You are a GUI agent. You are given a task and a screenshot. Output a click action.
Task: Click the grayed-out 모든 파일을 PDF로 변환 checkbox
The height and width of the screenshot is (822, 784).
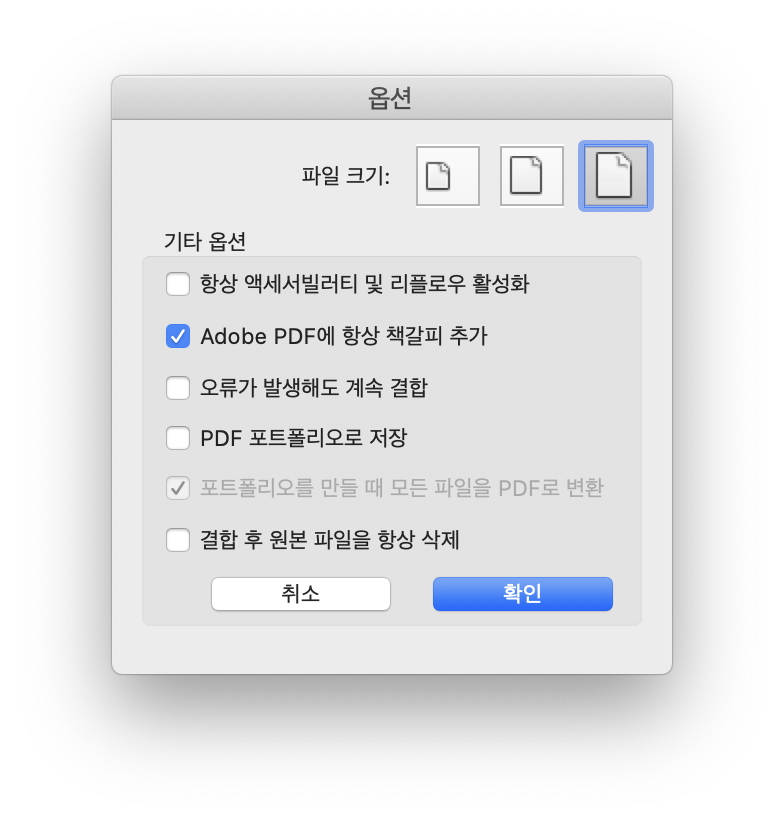(x=178, y=488)
